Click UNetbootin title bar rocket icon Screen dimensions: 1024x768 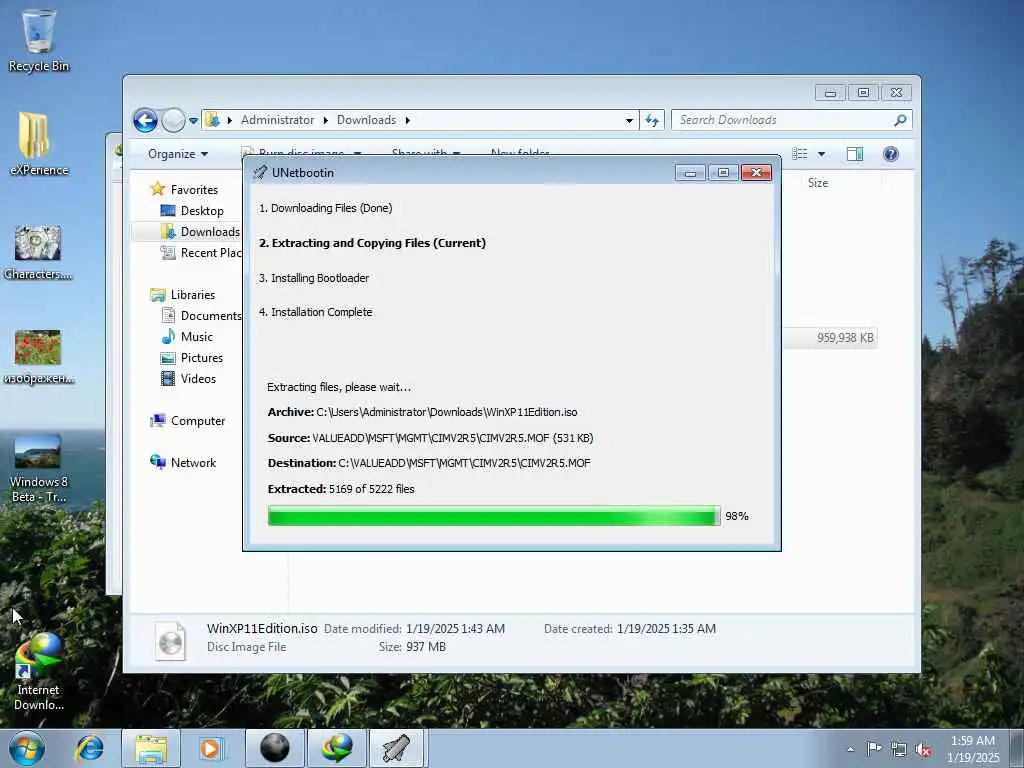click(x=261, y=172)
